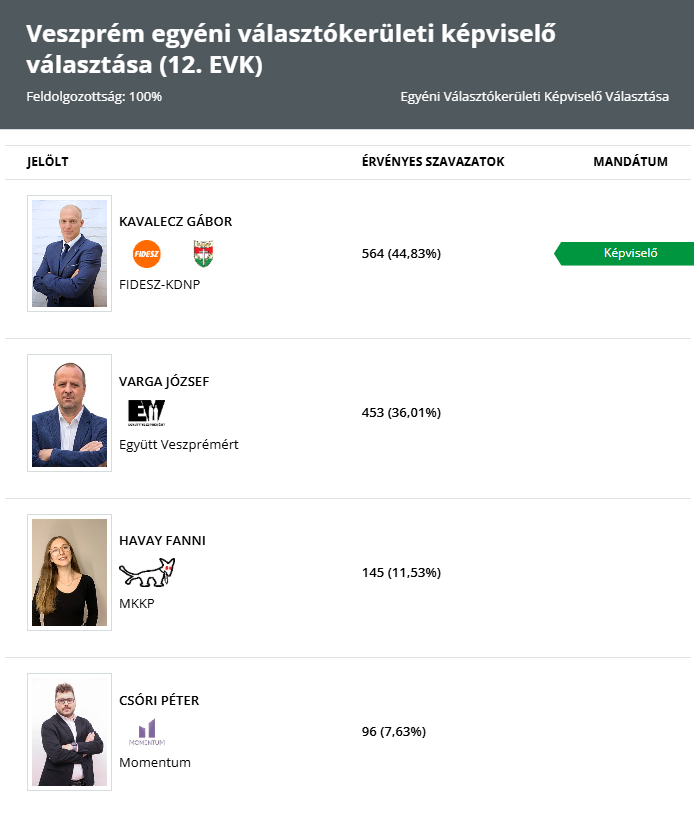The image size is (694, 825).
Task: Click the Mandátum column header
Action: click(x=630, y=162)
